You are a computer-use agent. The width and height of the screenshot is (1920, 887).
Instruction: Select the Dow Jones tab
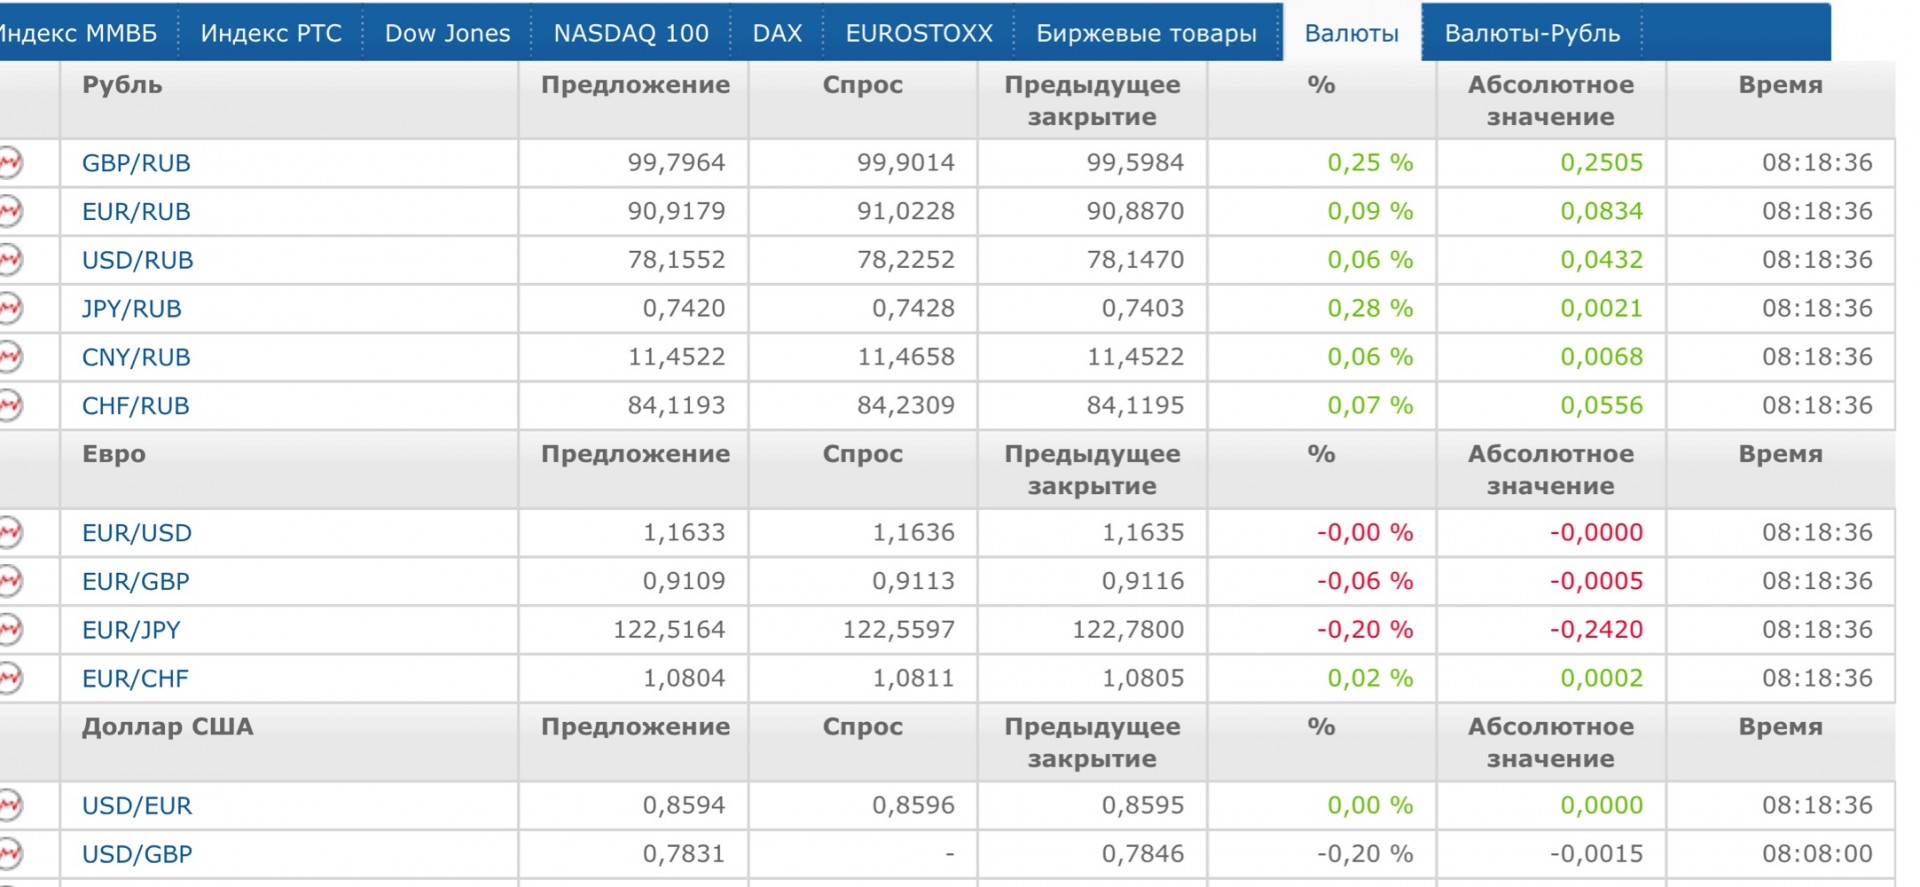pyautogui.click(x=447, y=33)
